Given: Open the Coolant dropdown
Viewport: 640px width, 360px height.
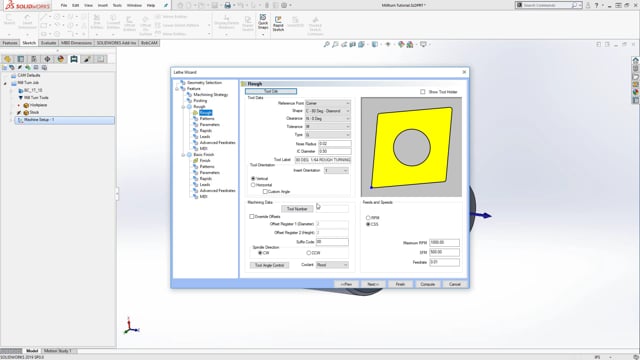Looking at the screenshot, I should click(332, 265).
